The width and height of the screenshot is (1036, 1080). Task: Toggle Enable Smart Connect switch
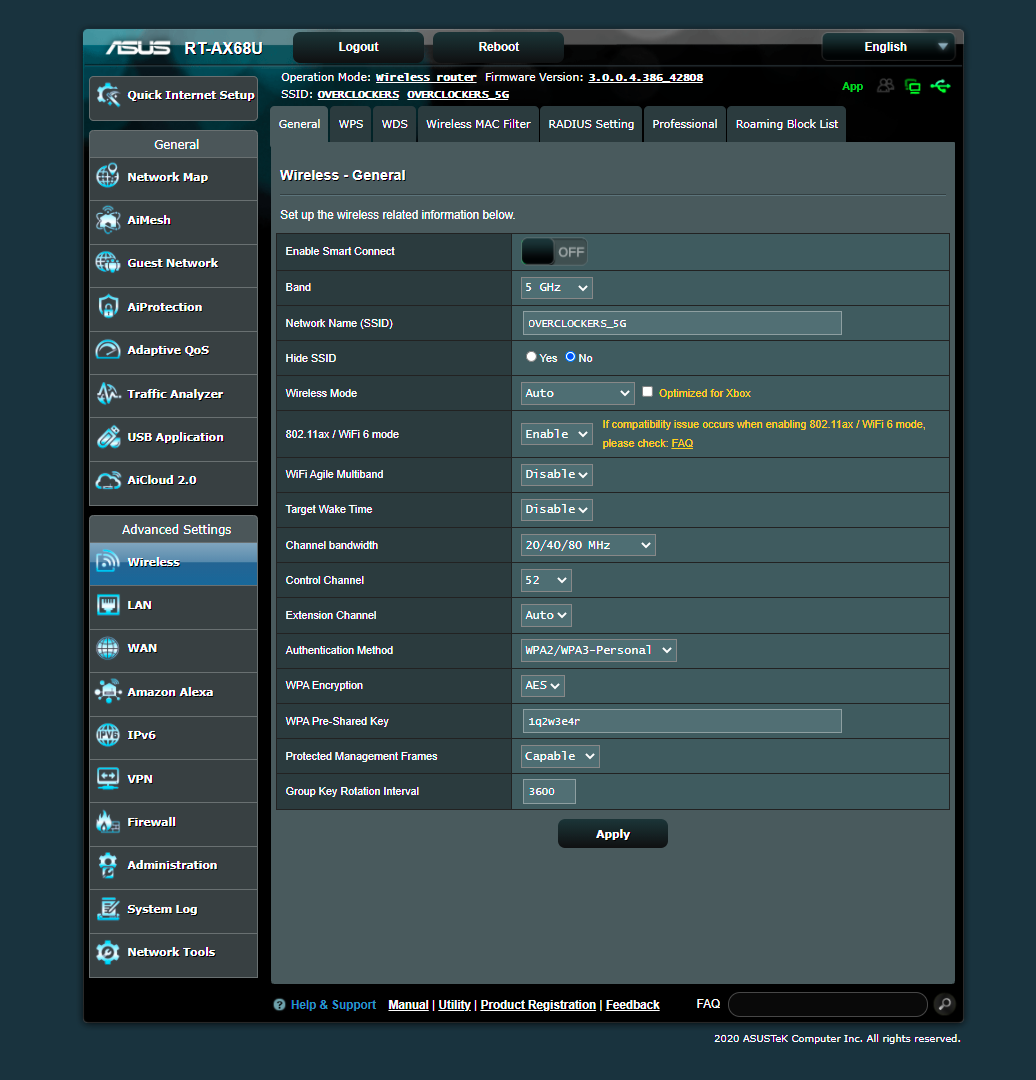point(554,251)
